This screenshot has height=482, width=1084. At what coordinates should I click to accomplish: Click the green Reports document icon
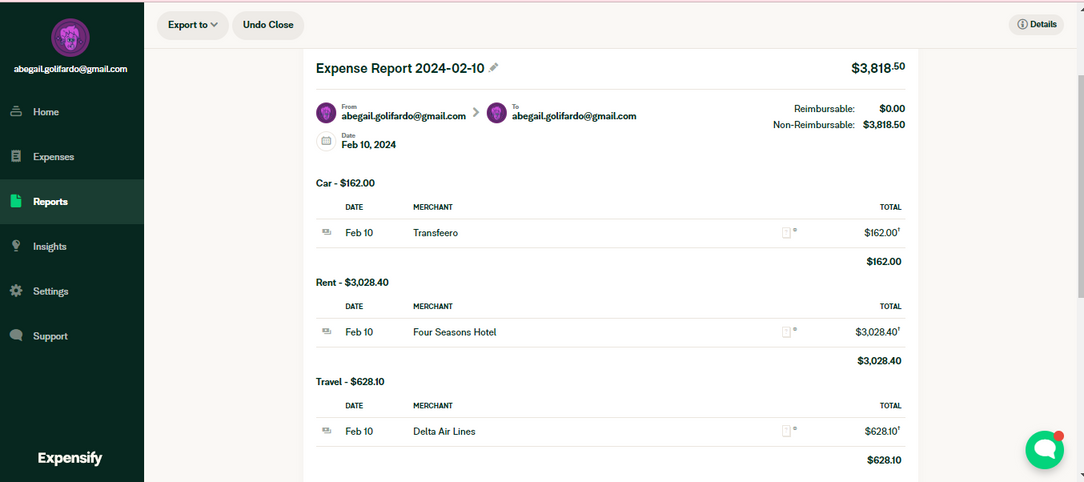click(x=16, y=201)
